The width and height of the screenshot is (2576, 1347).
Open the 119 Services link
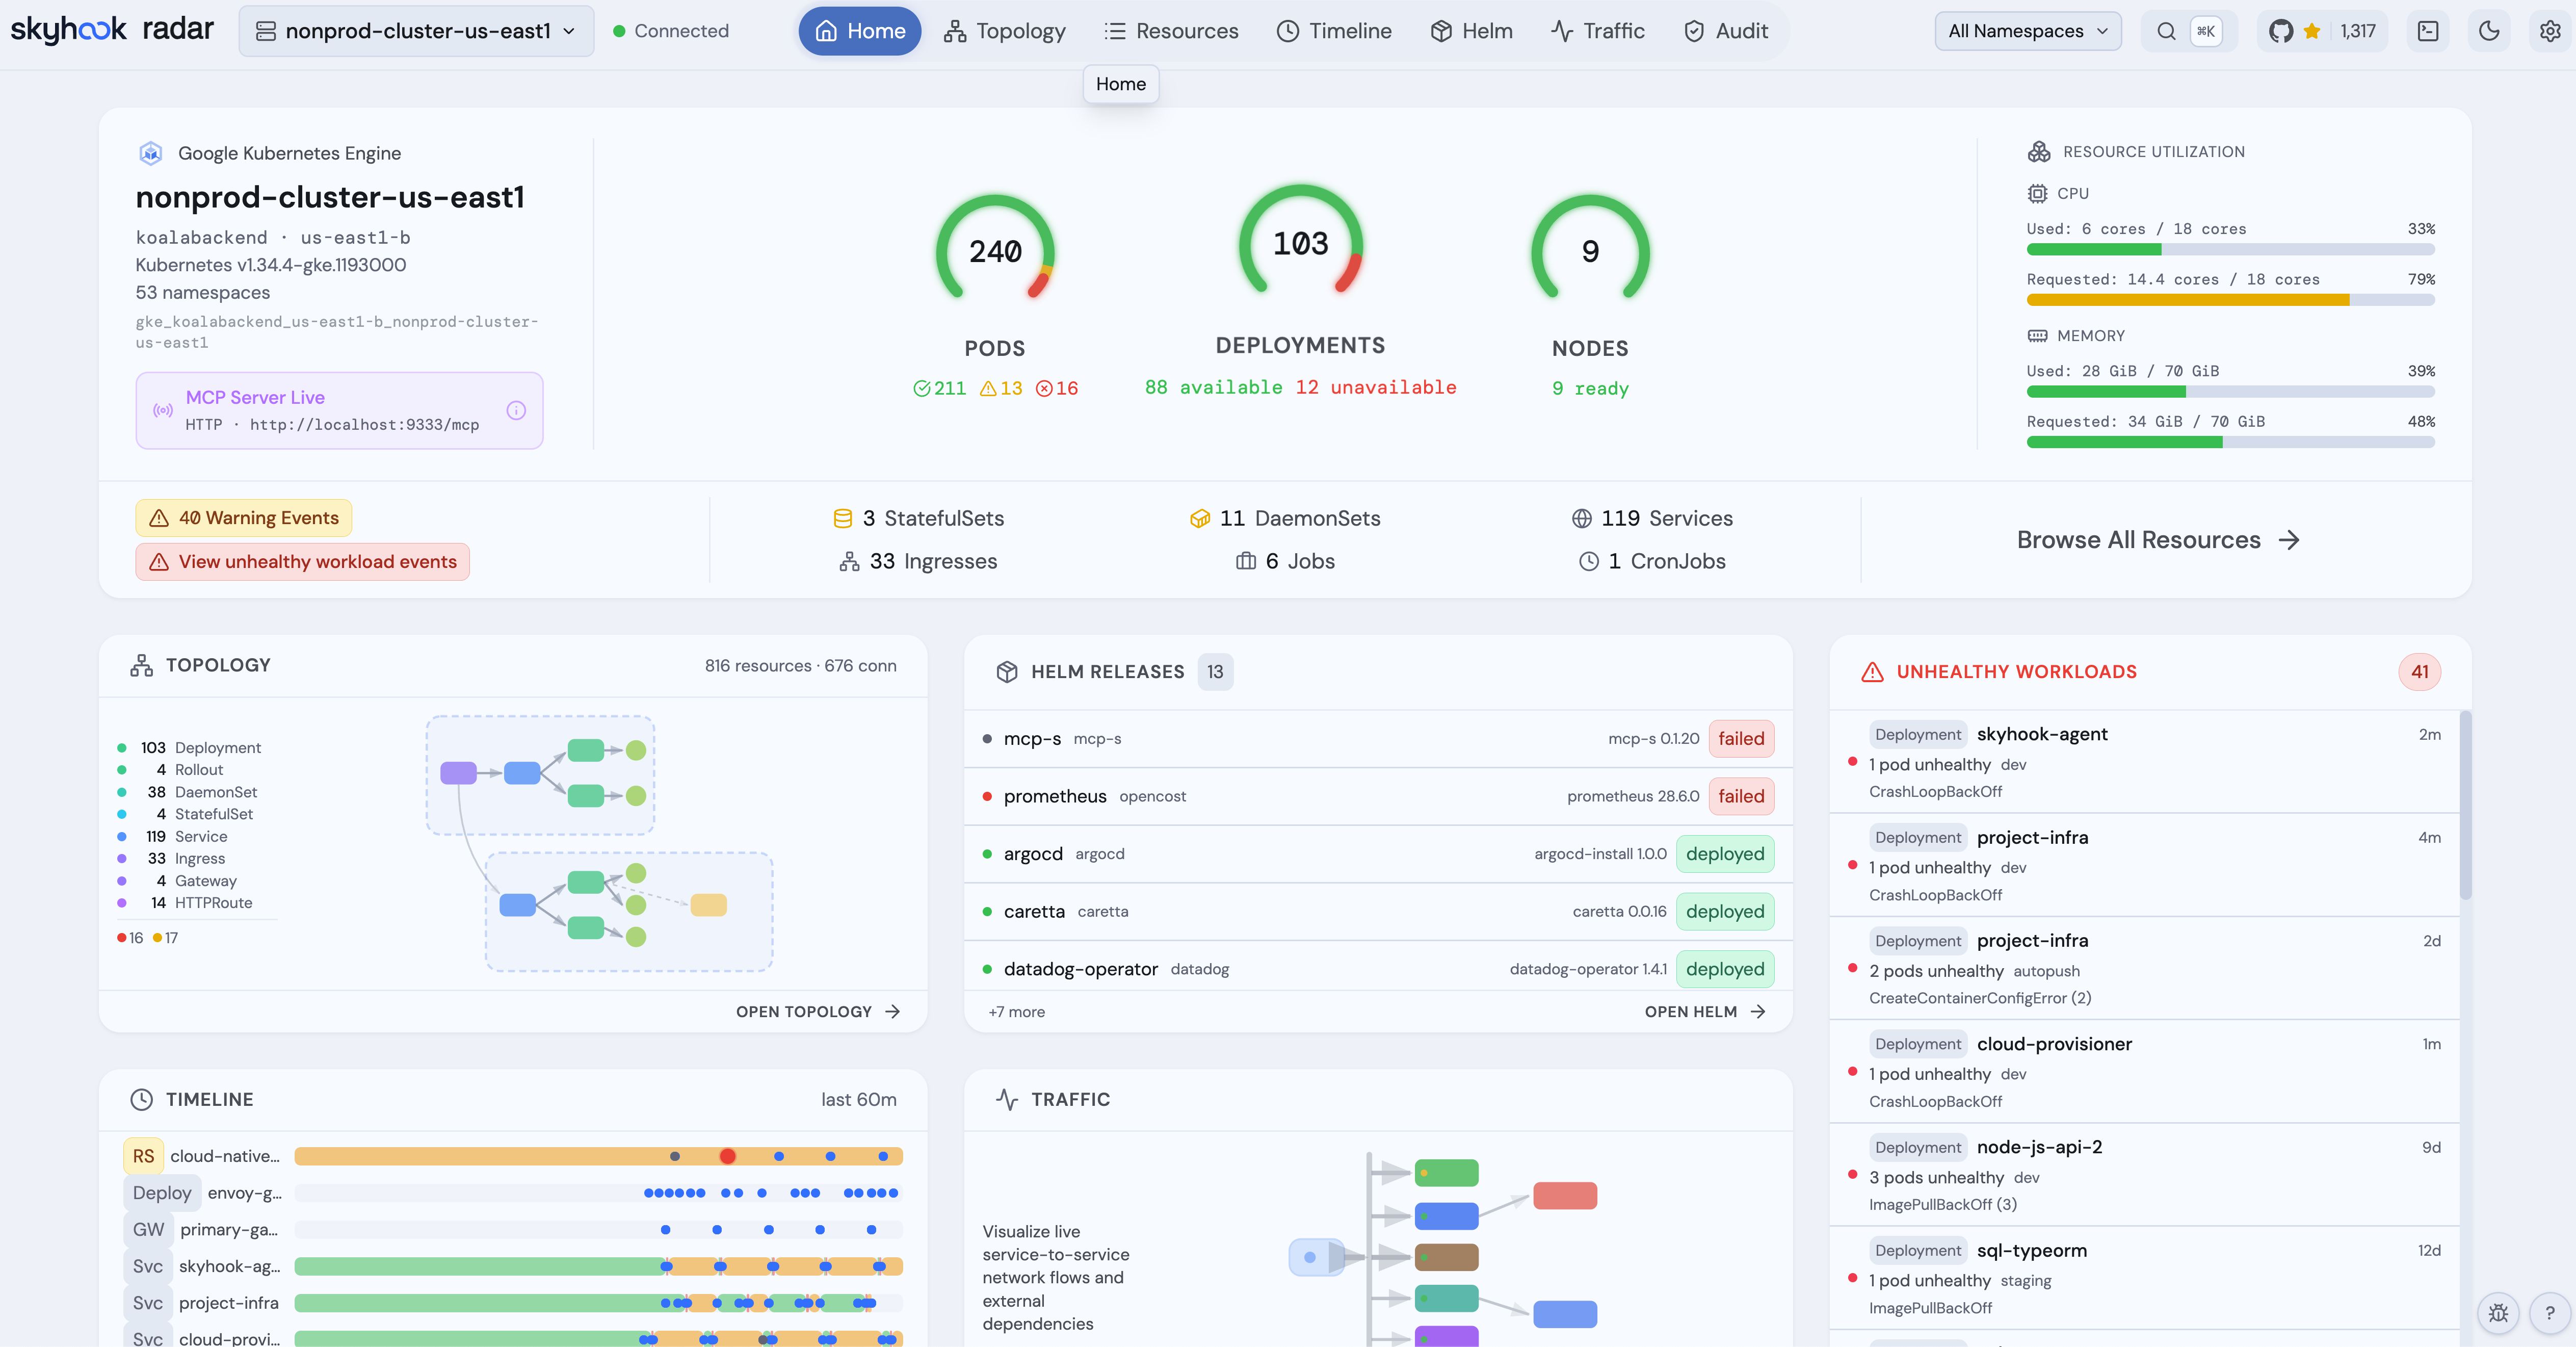1652,518
